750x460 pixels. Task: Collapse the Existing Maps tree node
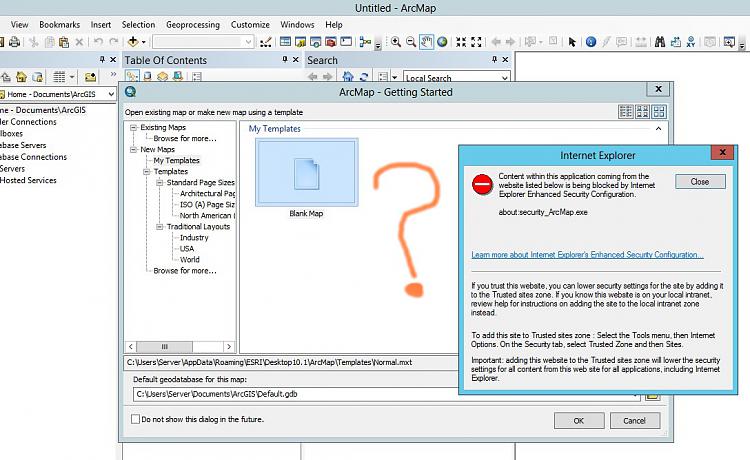133,128
